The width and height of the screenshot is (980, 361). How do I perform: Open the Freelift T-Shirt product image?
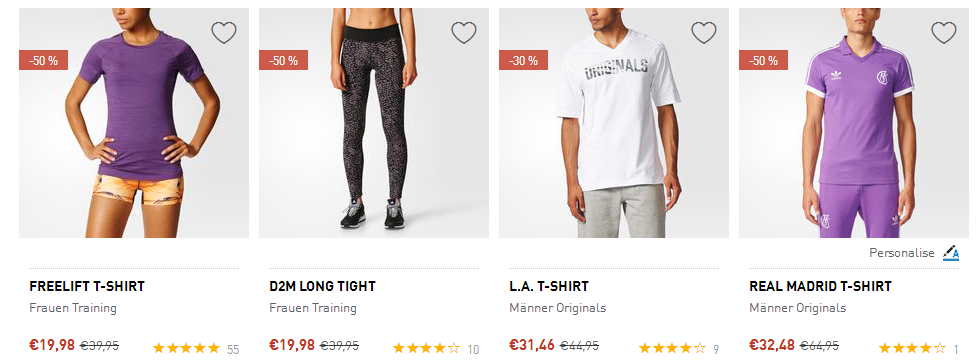tap(134, 122)
